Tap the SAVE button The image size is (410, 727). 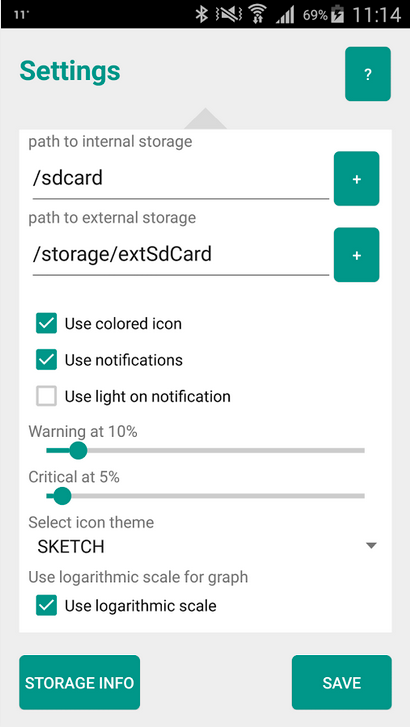pos(342,682)
